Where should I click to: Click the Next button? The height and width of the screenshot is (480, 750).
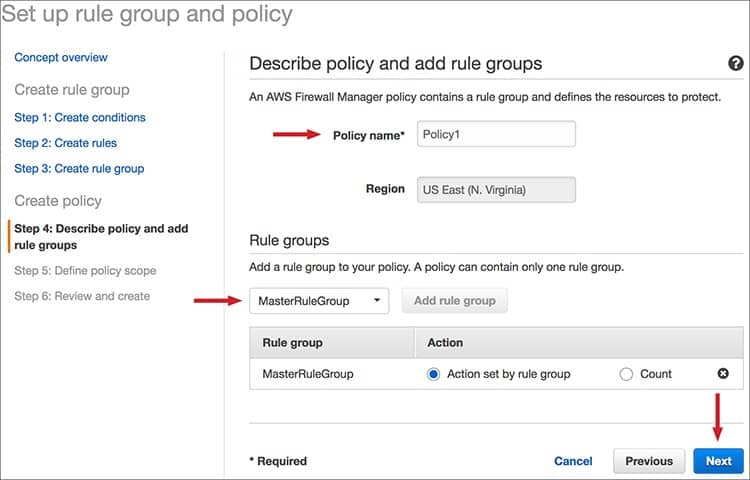click(718, 461)
